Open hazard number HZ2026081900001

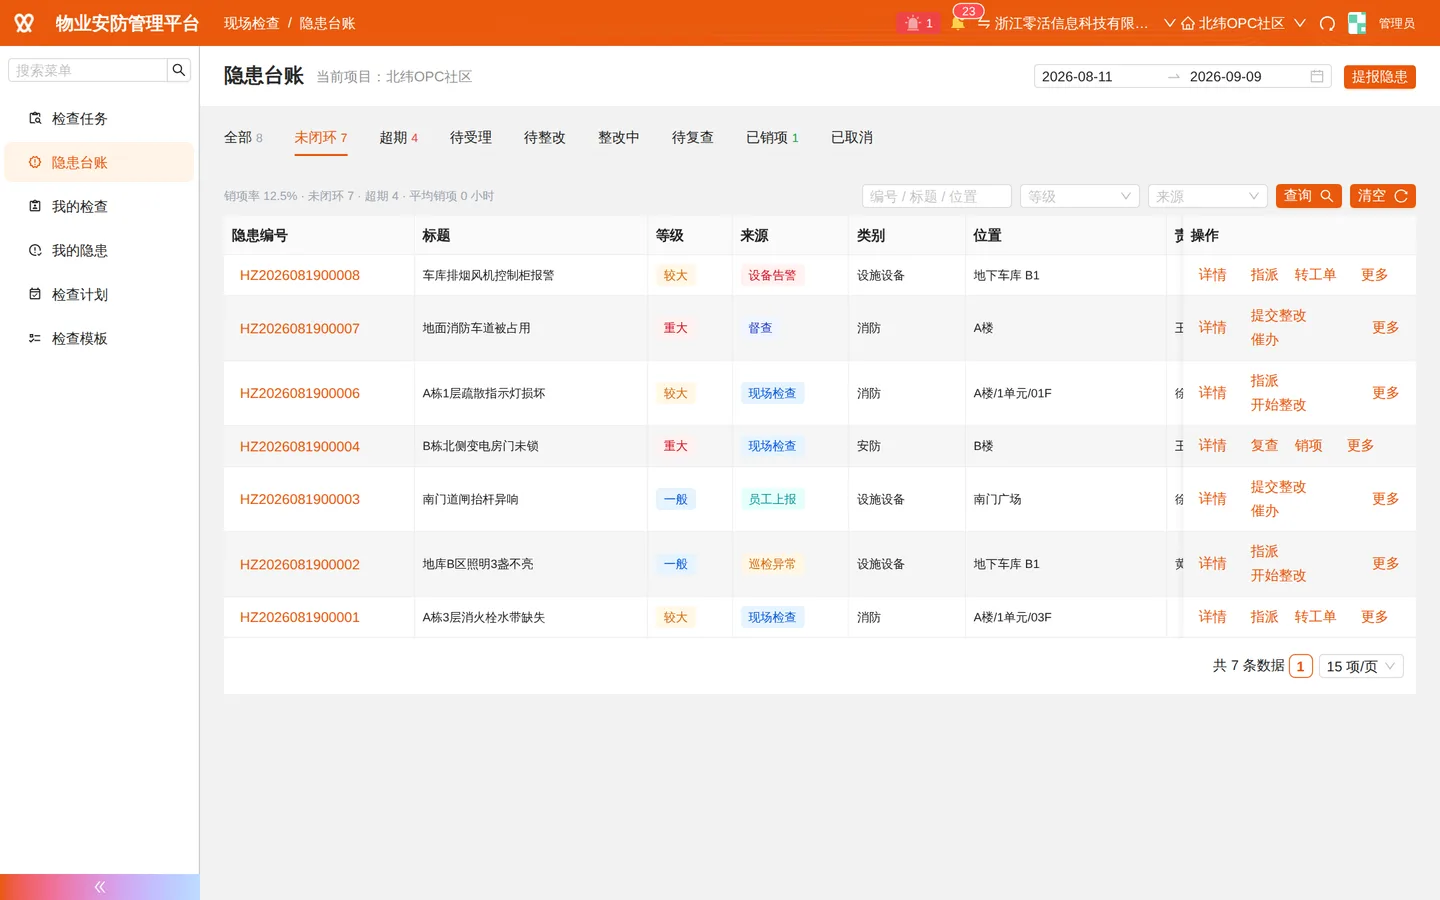300,617
